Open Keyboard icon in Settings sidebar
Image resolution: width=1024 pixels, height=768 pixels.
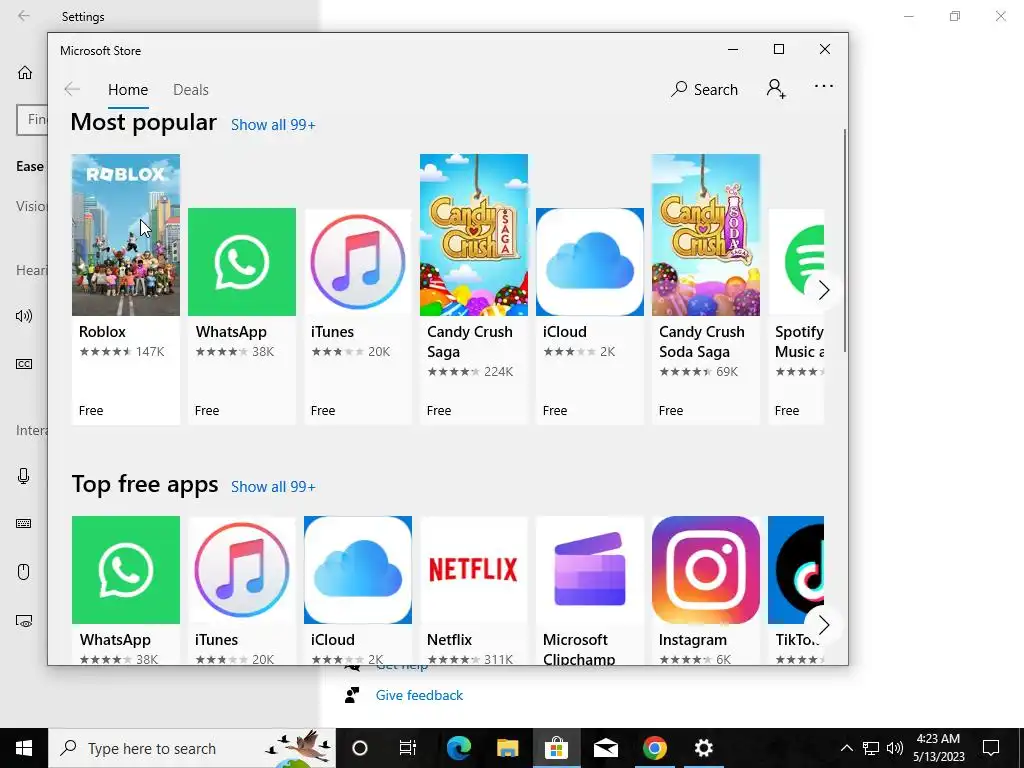tap(24, 524)
